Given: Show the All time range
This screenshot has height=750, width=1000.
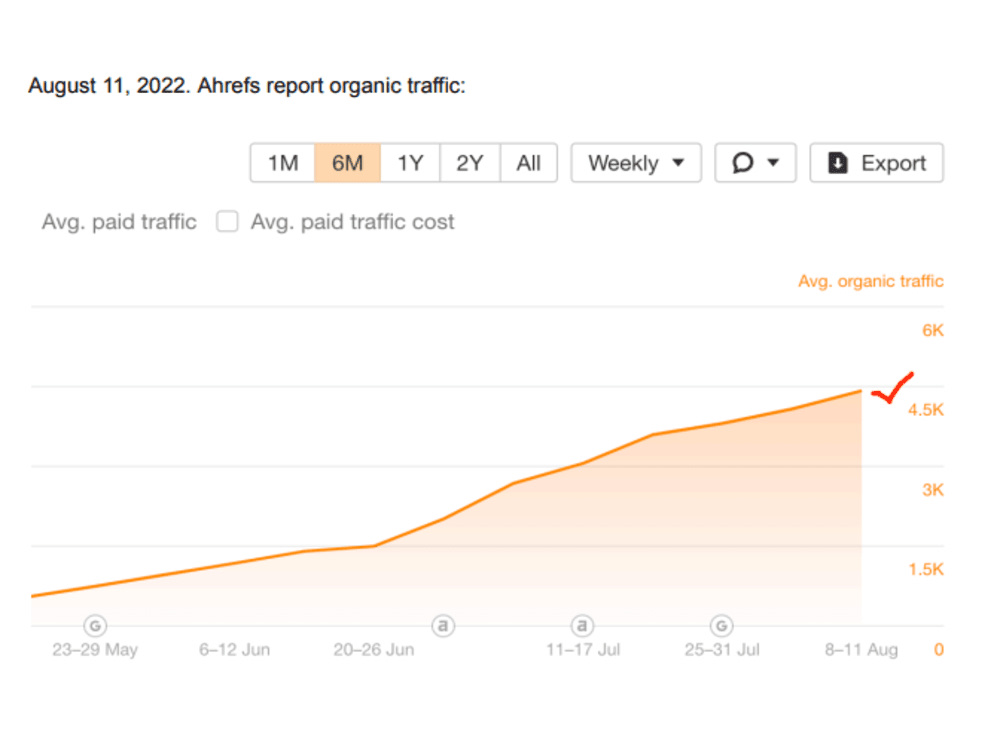Looking at the screenshot, I should pyautogui.click(x=529, y=163).
